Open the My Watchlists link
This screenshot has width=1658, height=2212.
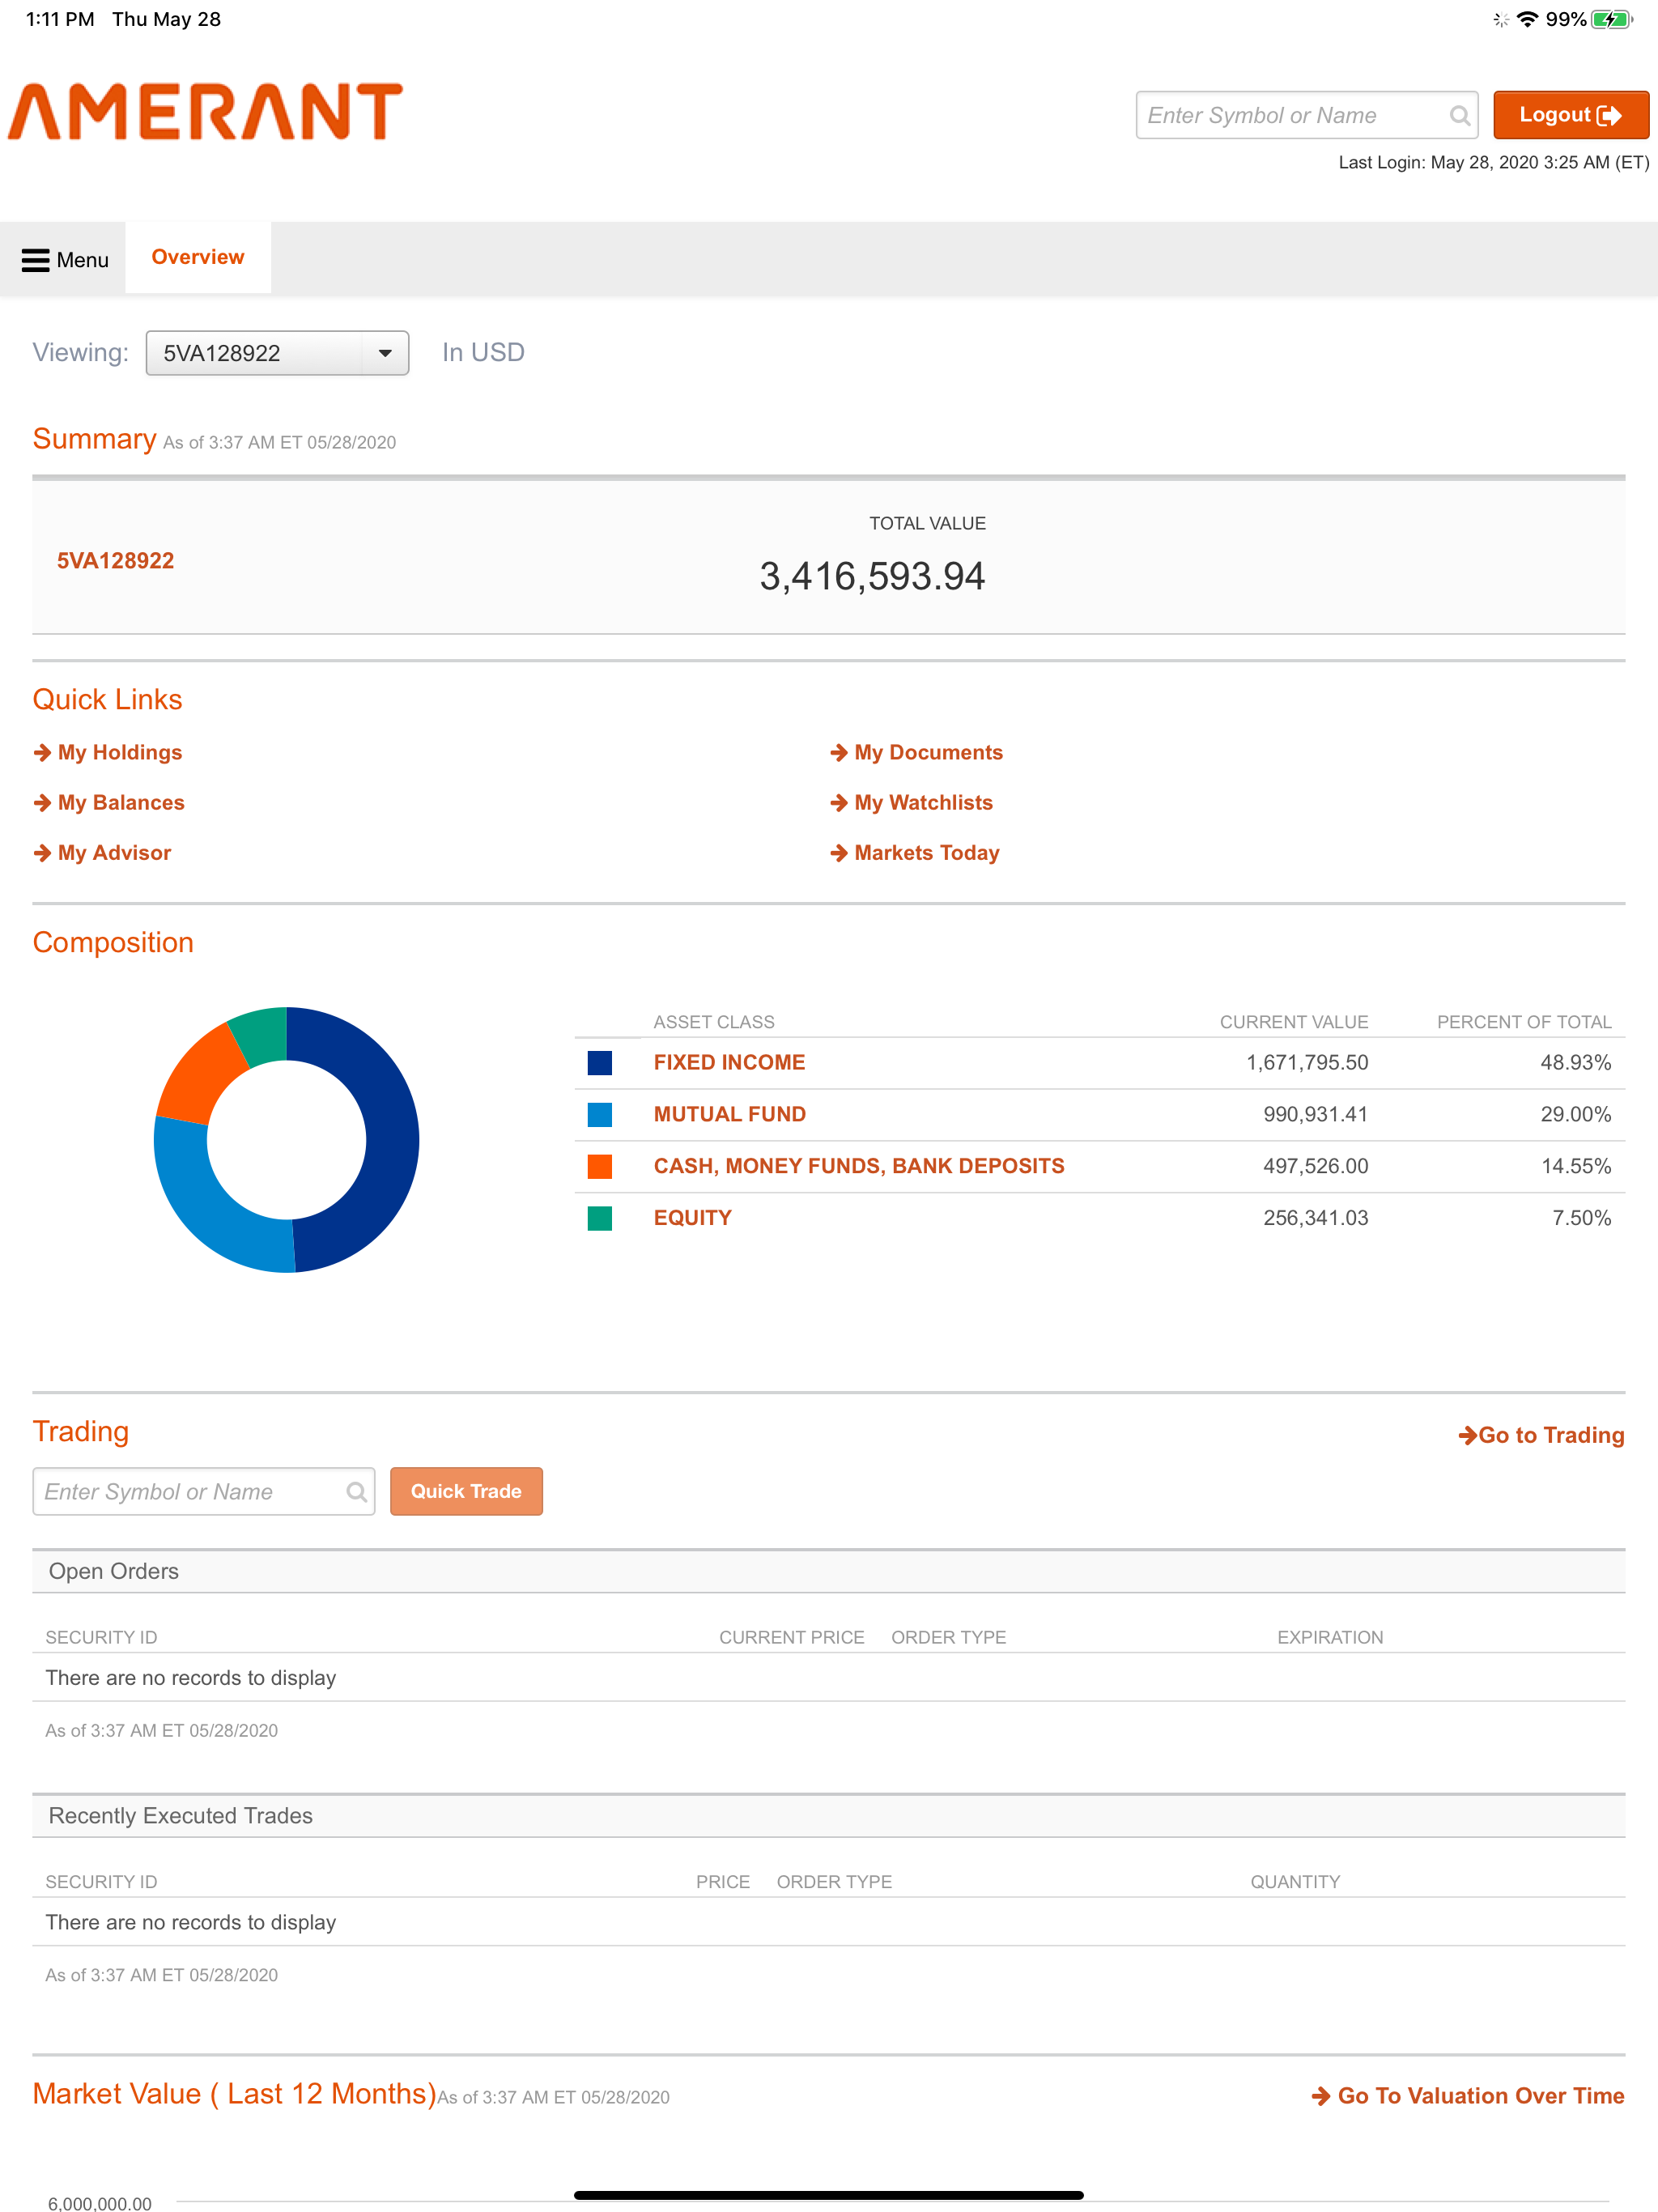923,803
